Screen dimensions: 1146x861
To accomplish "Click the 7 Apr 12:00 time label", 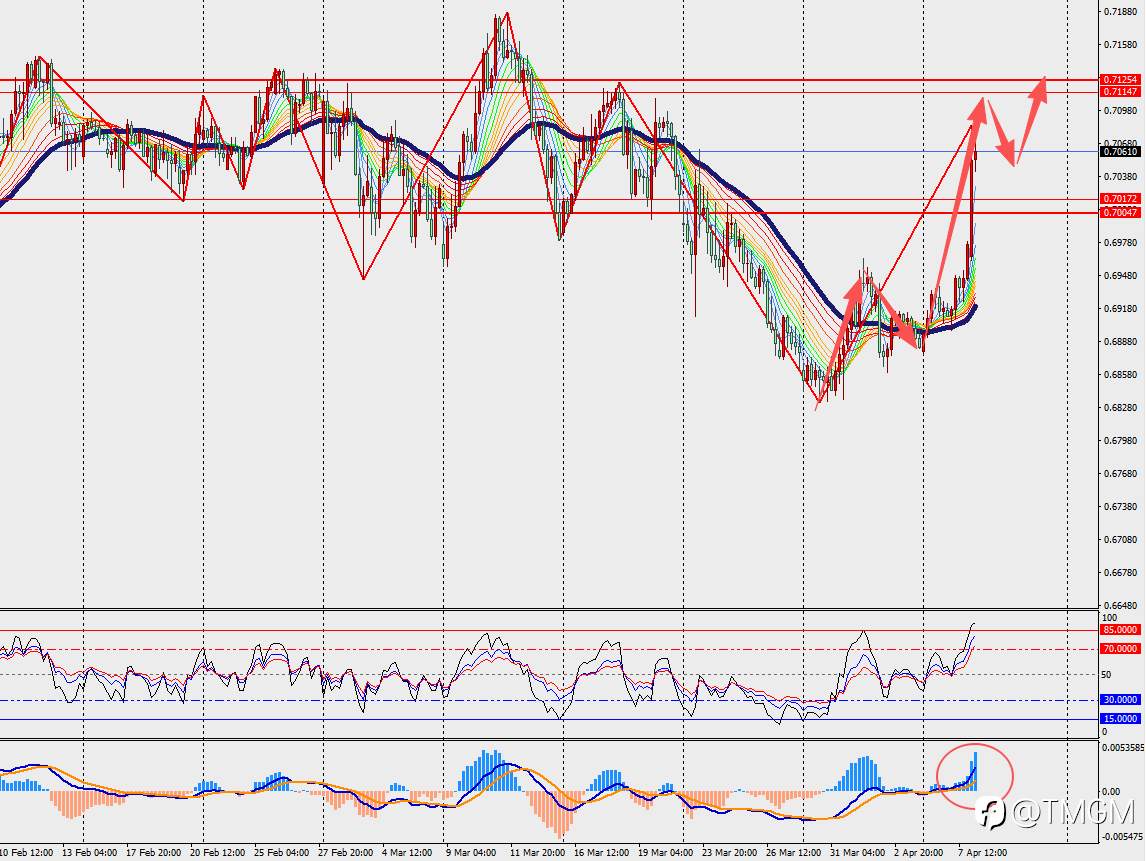I will coord(982,853).
